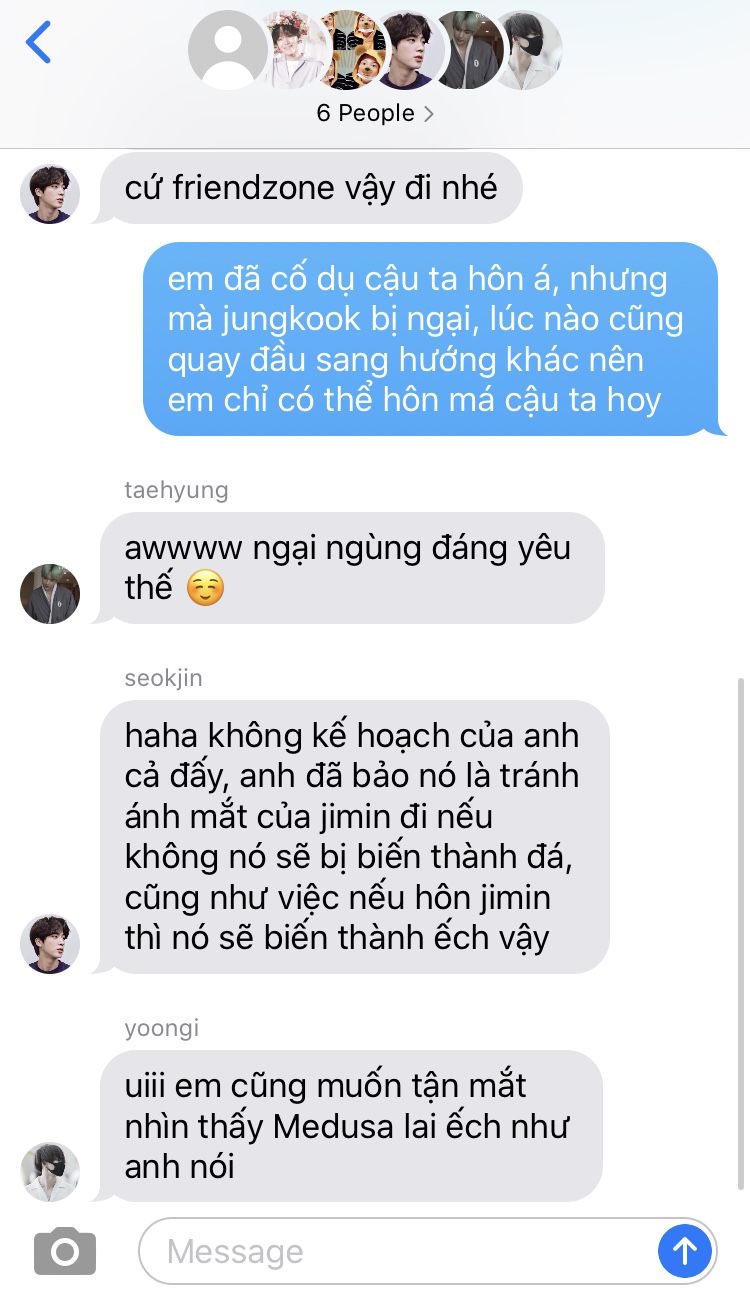Expand the 6 People group details
This screenshot has width=750, height=1296.
375,114
